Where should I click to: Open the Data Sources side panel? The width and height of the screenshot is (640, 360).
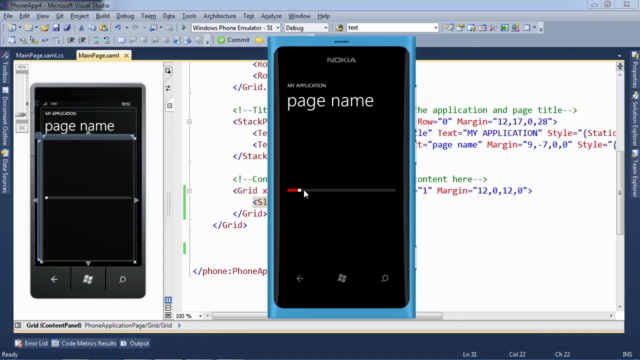tap(5, 171)
